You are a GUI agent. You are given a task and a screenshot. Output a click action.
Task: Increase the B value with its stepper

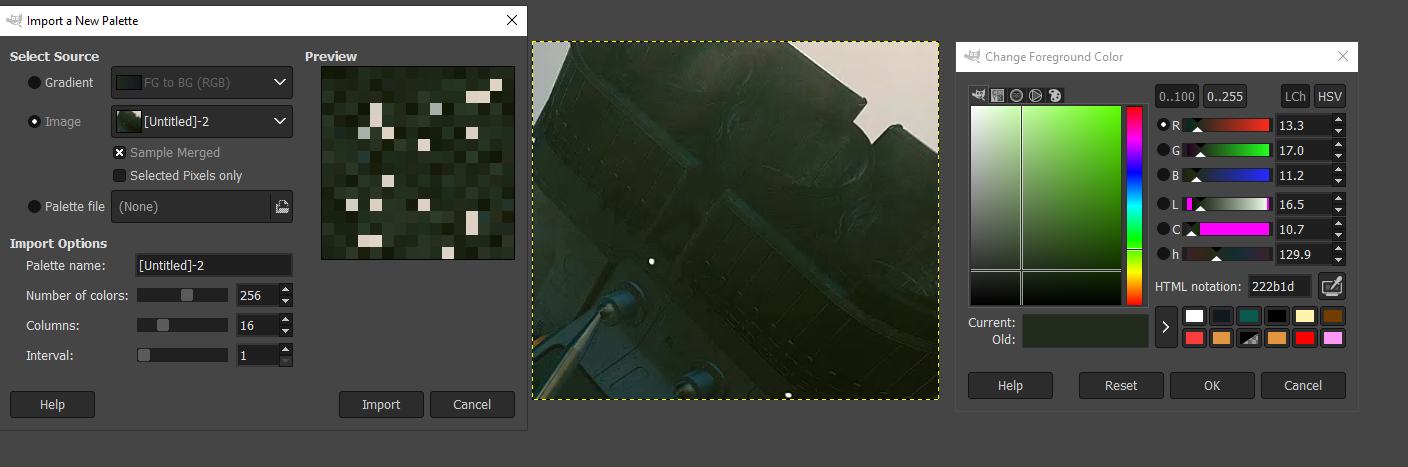(1339, 170)
